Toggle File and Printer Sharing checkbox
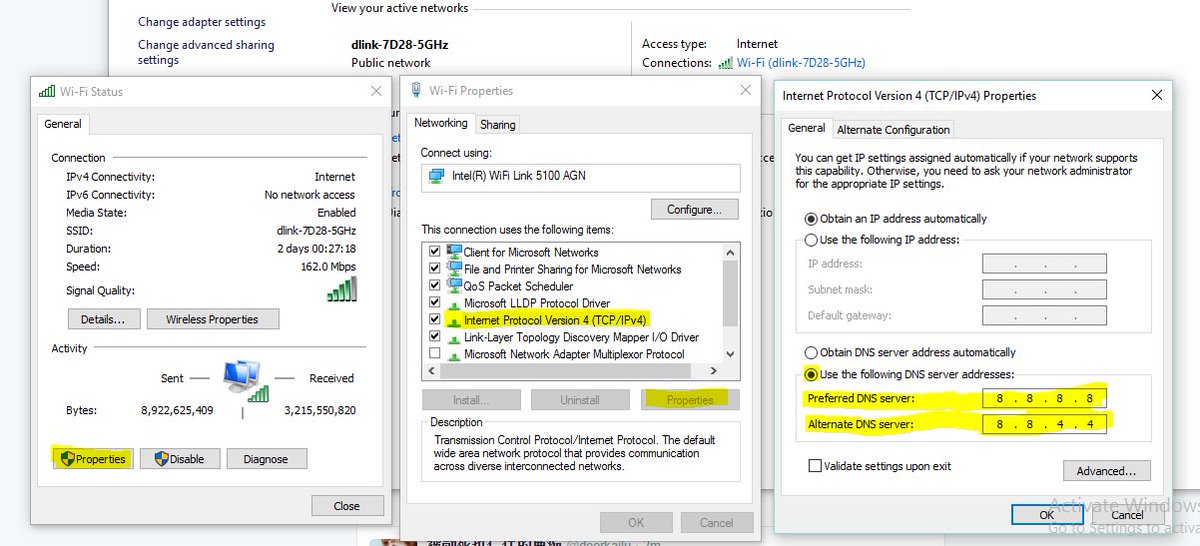The height and width of the screenshot is (546, 1200). click(434, 269)
